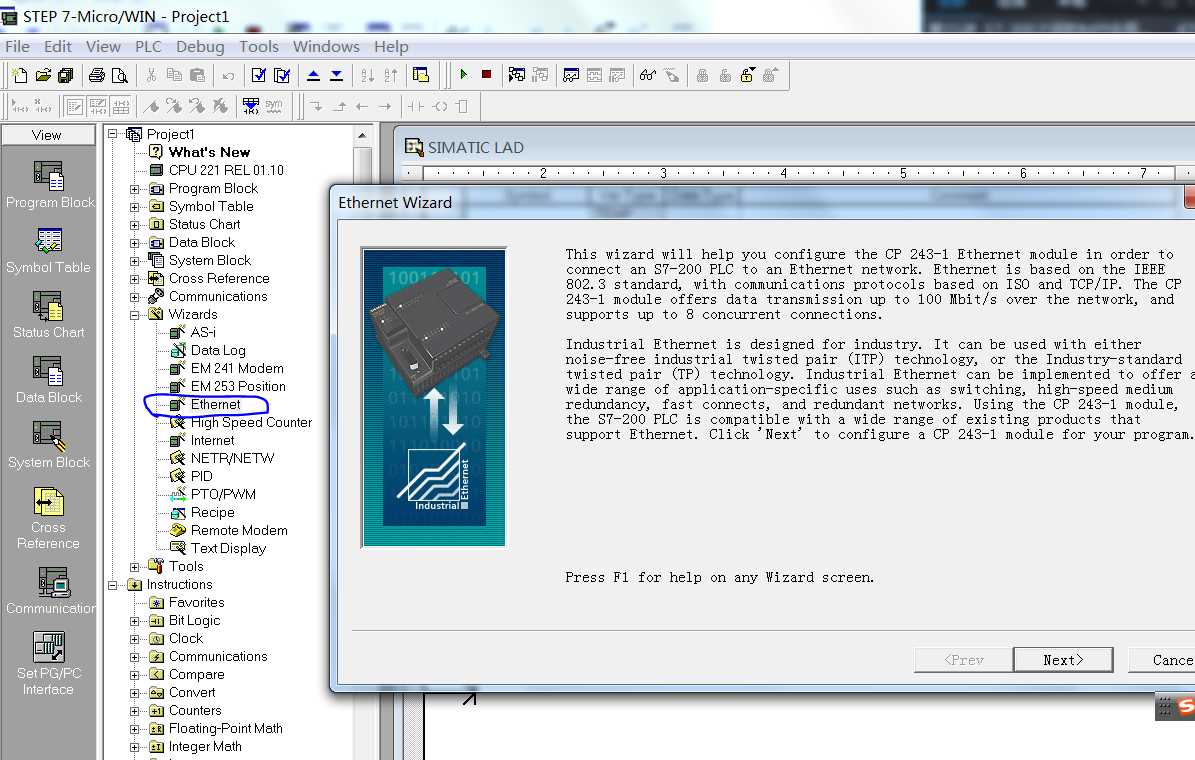Viewport: 1195px width, 760px height.
Task: Print using the printer toolbar icon
Action: pos(97,75)
